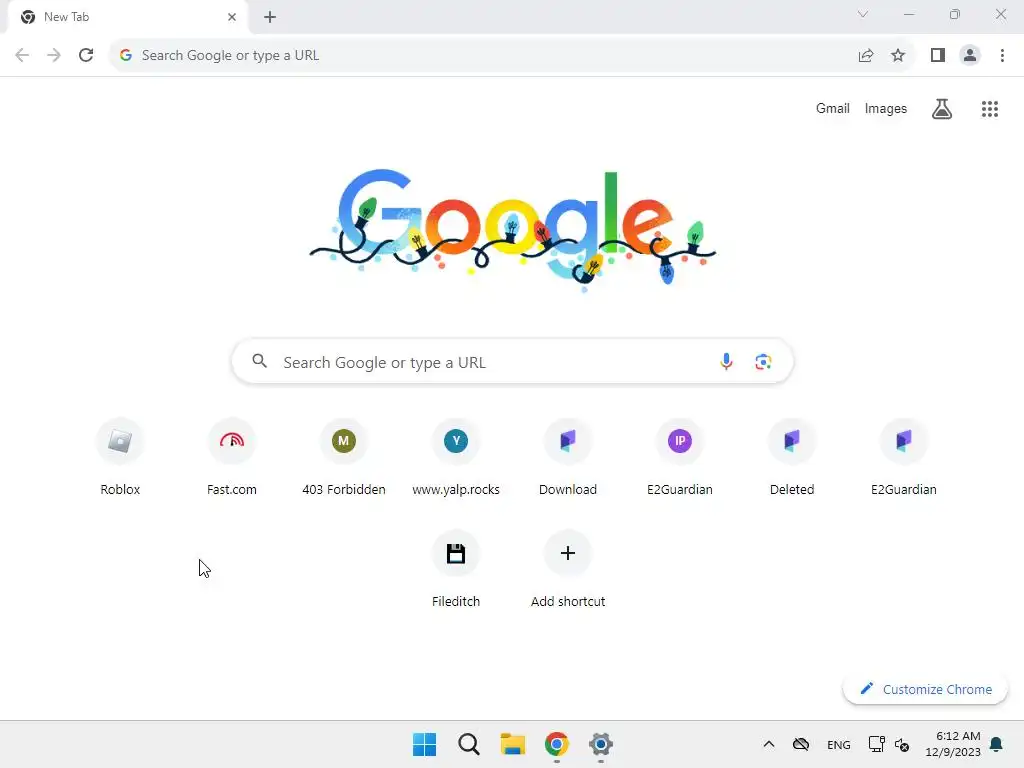
Task: Open notifications bell icon
Action: click(997, 744)
